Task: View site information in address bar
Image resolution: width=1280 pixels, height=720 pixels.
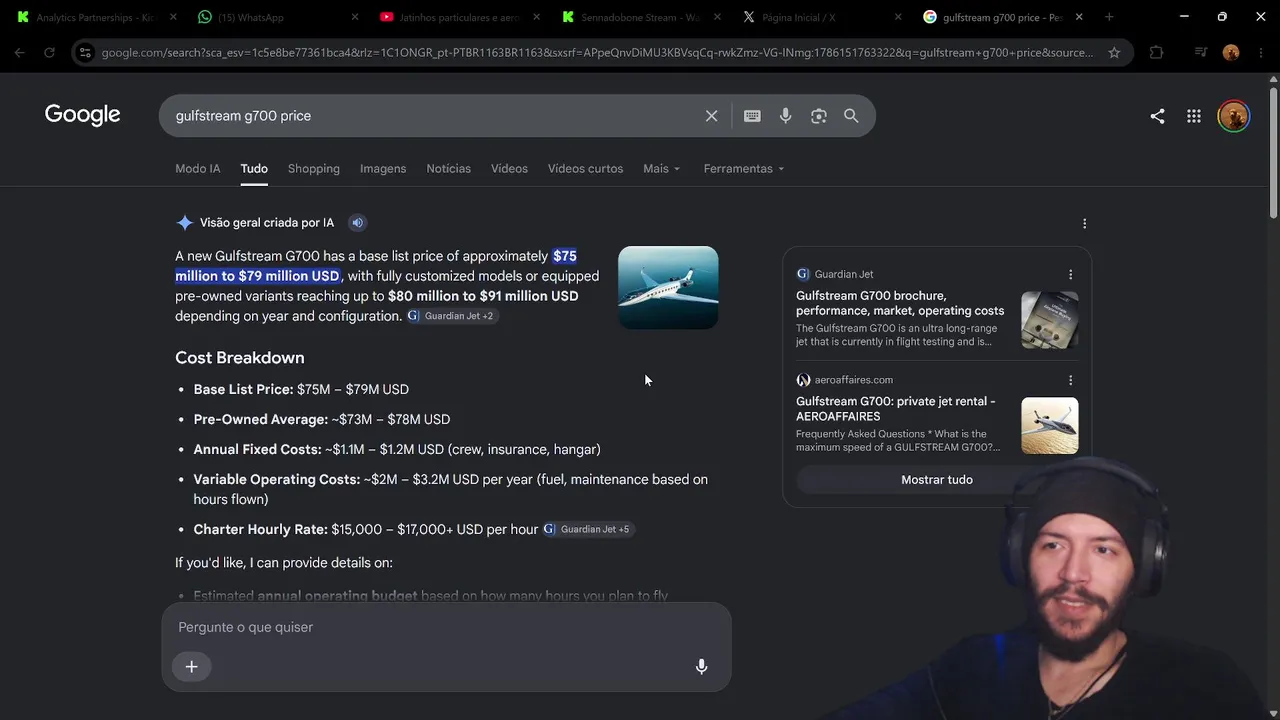Action: (85, 53)
